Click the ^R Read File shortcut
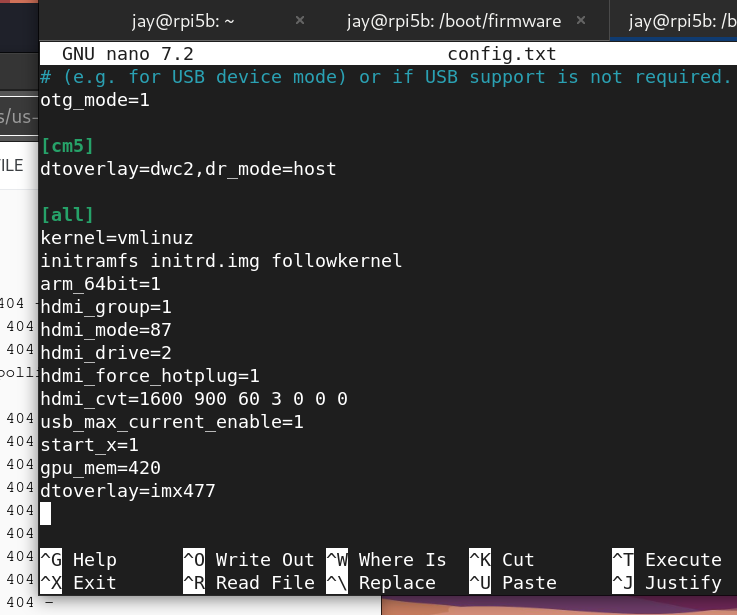Viewport: 737px width, 615px height. click(x=249, y=583)
